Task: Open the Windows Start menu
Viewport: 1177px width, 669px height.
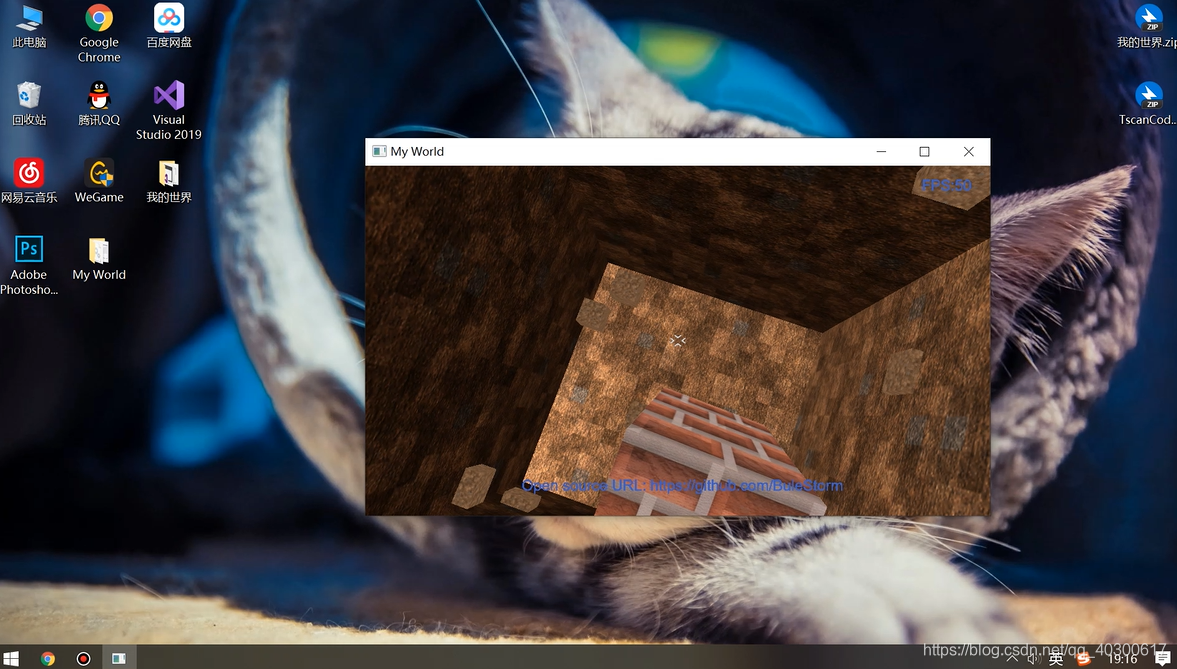Action: [13, 658]
